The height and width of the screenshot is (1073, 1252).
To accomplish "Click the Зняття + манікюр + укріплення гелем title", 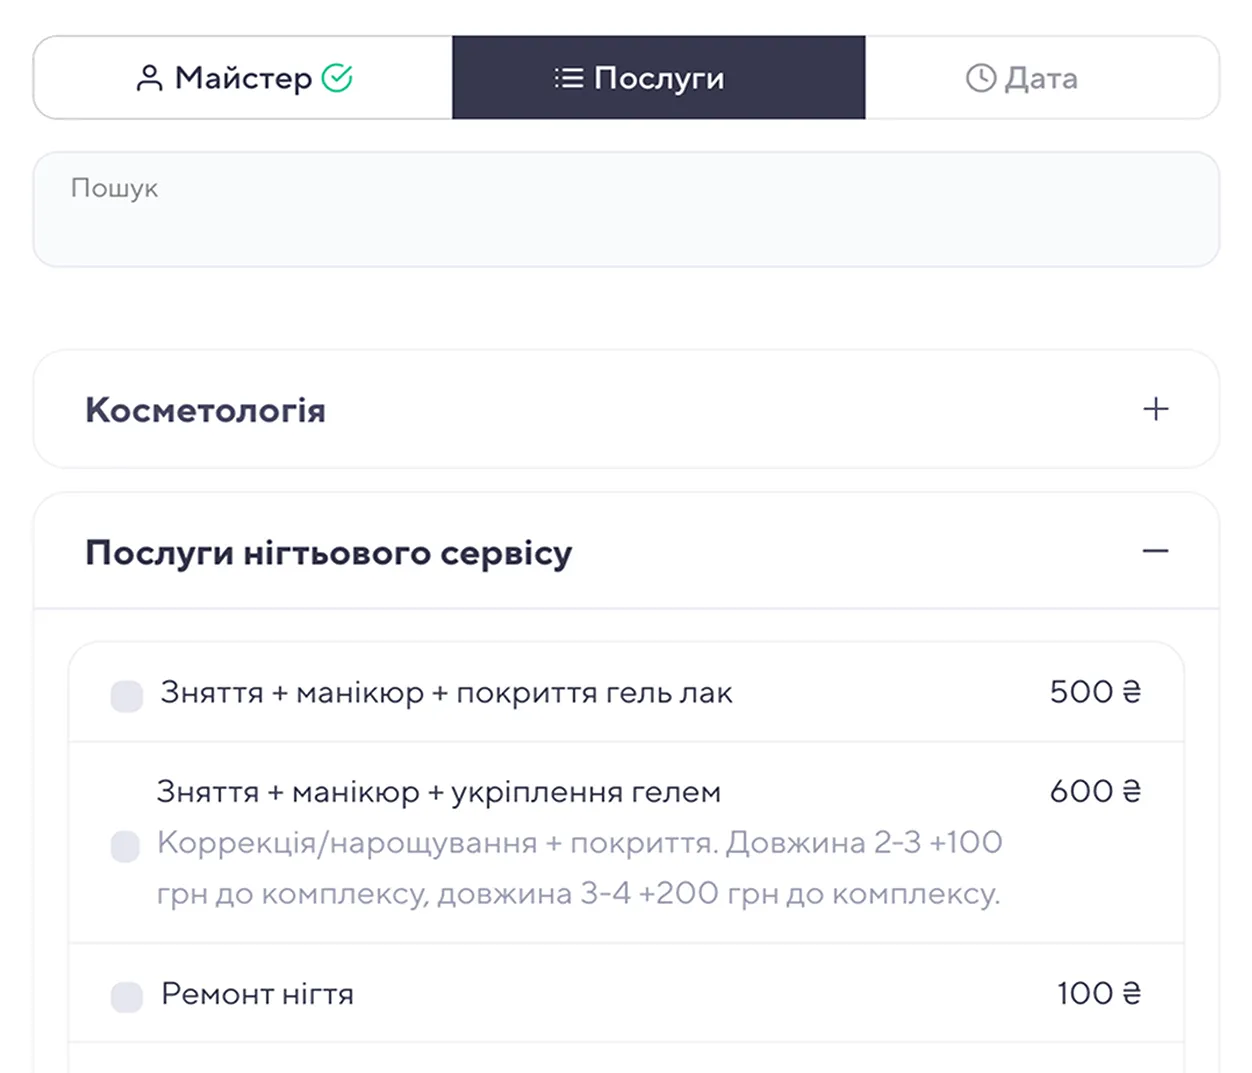I will click(438, 792).
